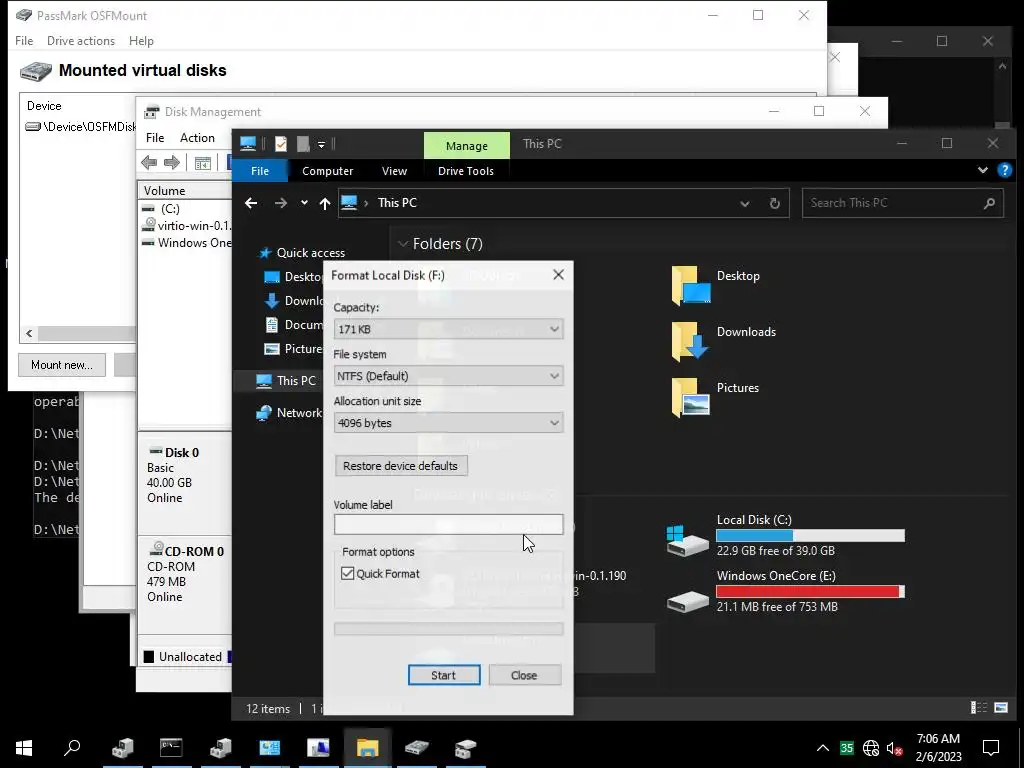Click the muted volume tray icon
The height and width of the screenshot is (768, 1024).
click(894, 748)
